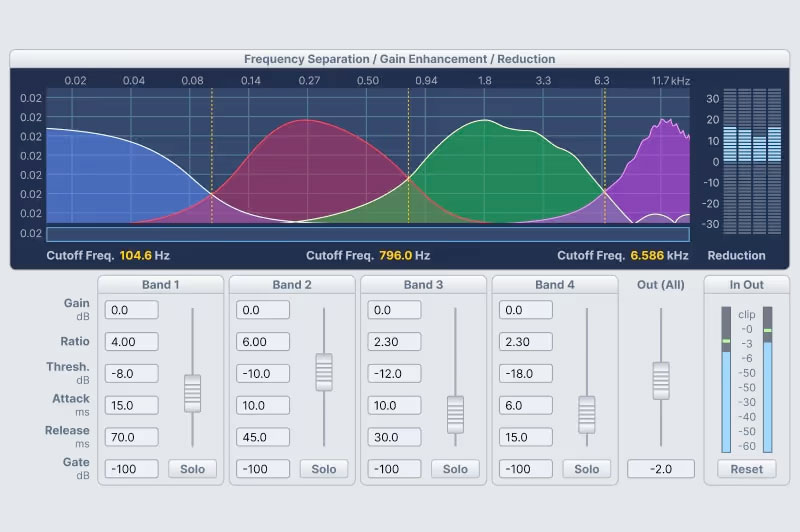Click the Band 3 vertical slider handle
This screenshot has width=800, height=532.
pos(455,415)
